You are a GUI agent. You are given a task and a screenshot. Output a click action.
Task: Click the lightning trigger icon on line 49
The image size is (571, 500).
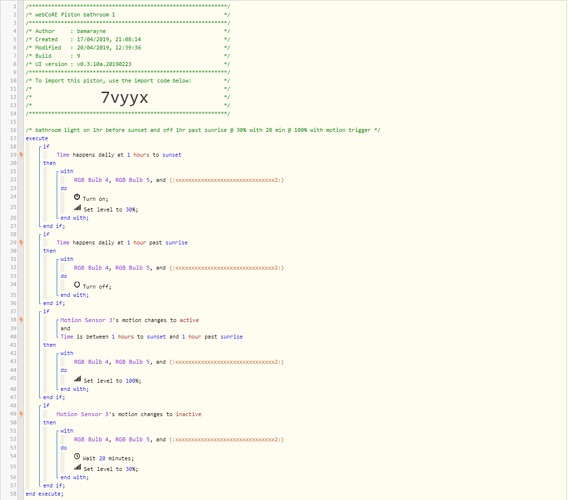pos(21,414)
